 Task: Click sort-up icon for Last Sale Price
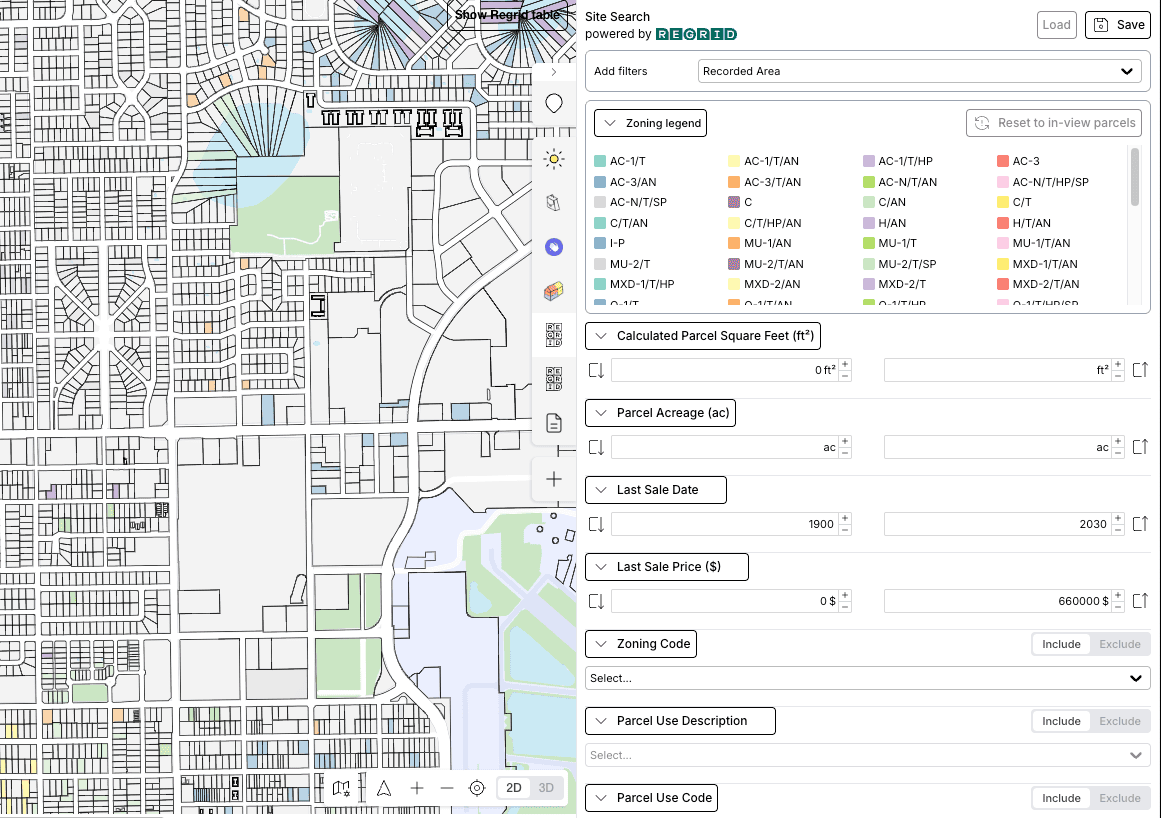[1140, 601]
